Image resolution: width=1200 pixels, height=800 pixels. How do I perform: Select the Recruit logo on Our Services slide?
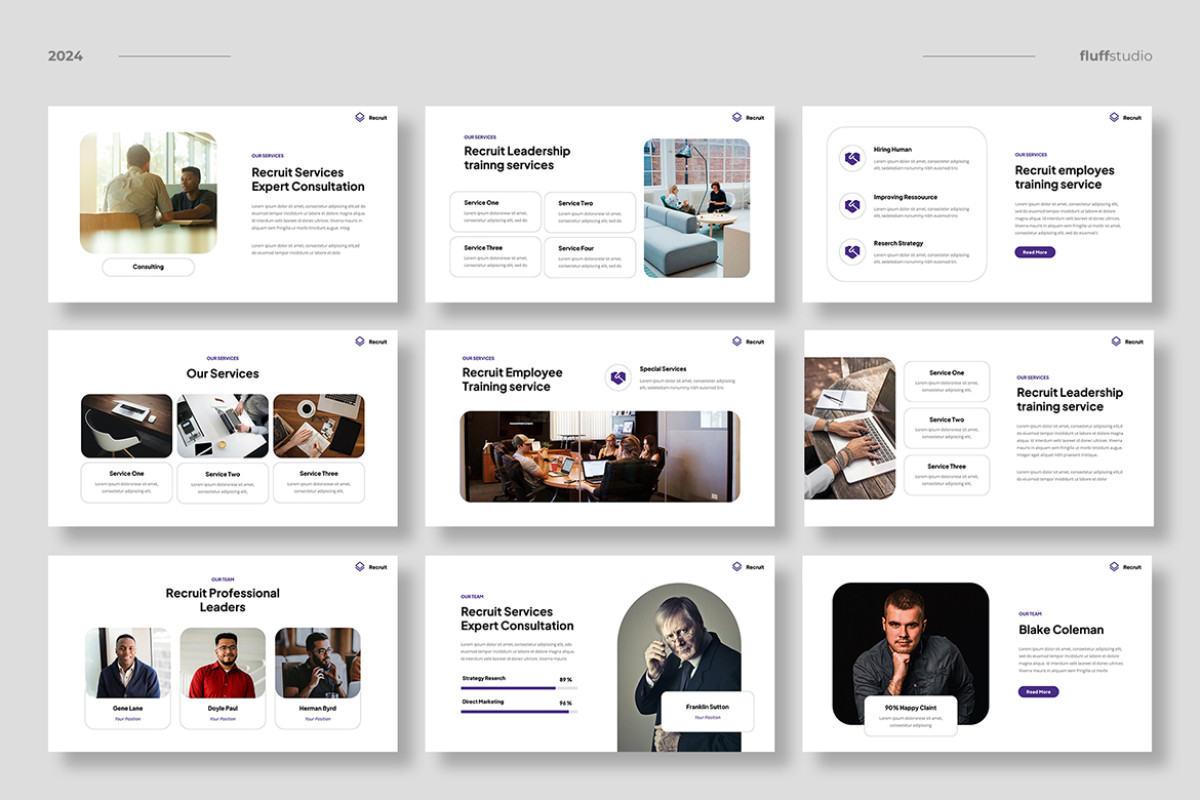point(369,341)
